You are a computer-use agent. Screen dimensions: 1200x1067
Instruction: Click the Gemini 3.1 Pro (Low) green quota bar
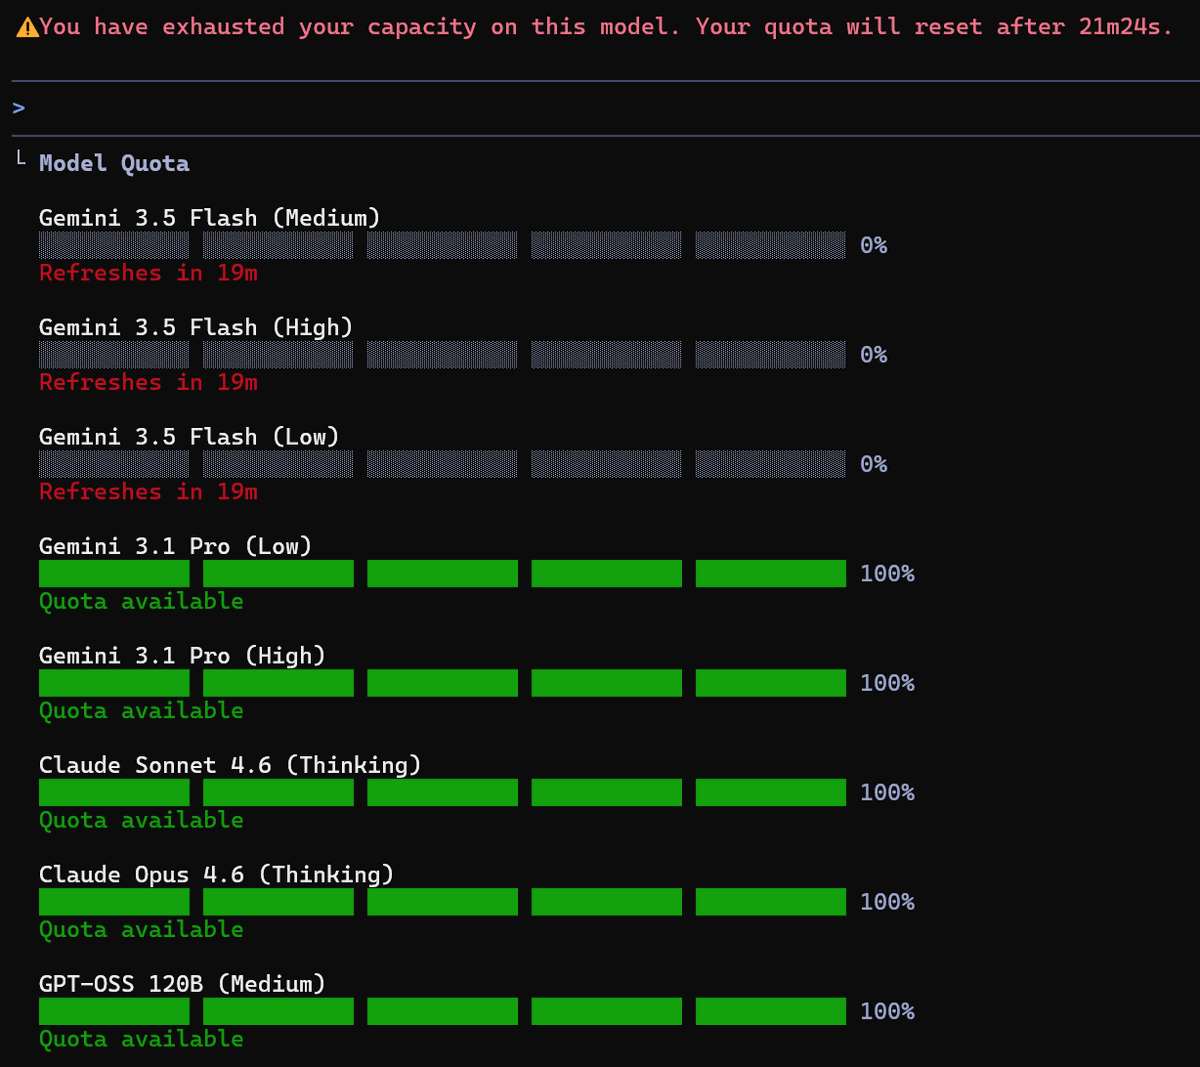[x=442, y=574]
